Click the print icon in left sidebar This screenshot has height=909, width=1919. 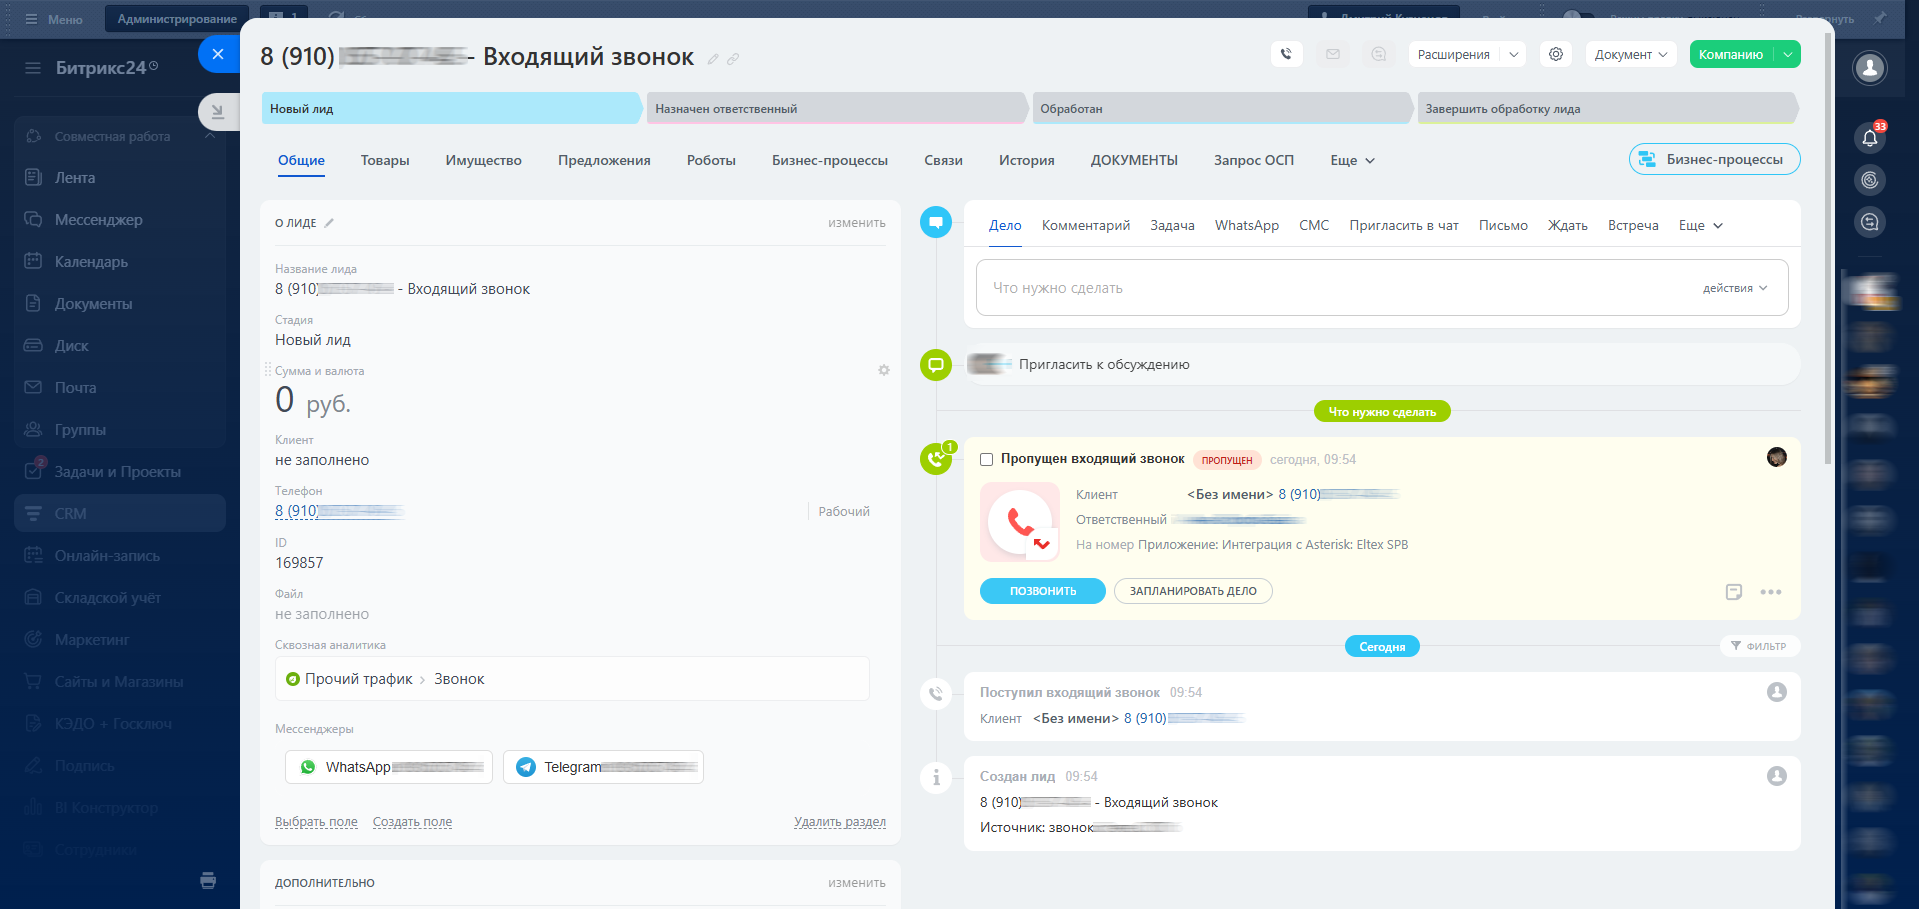(208, 881)
